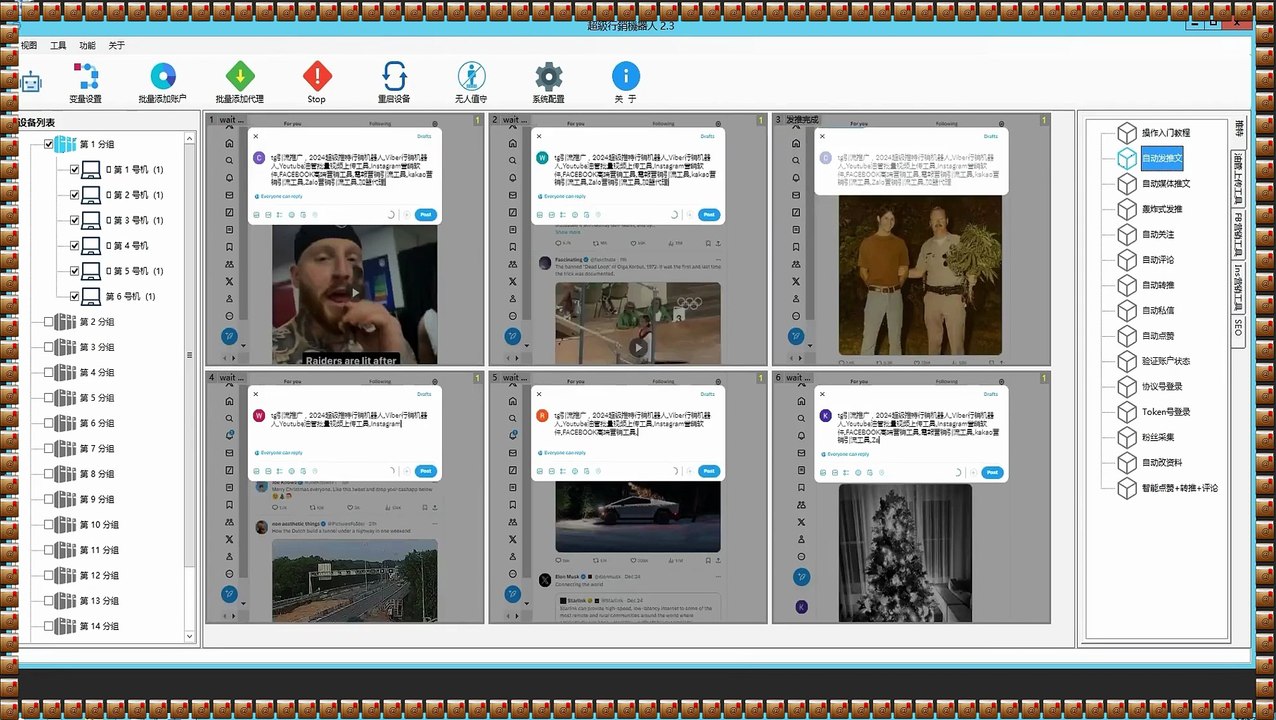The width and height of the screenshot is (1276, 720).
Task: Click the robot logo icon in toolbar
Action: [32, 83]
